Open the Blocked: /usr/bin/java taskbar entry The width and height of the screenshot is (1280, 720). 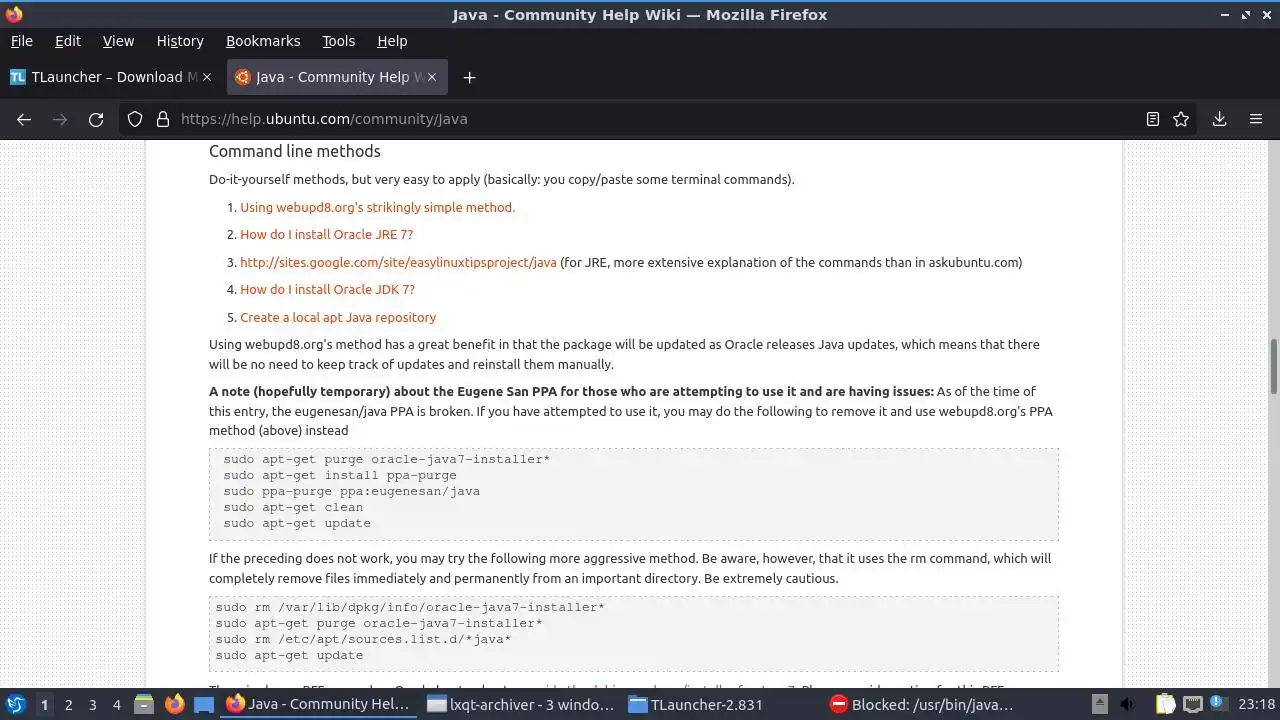[923, 704]
